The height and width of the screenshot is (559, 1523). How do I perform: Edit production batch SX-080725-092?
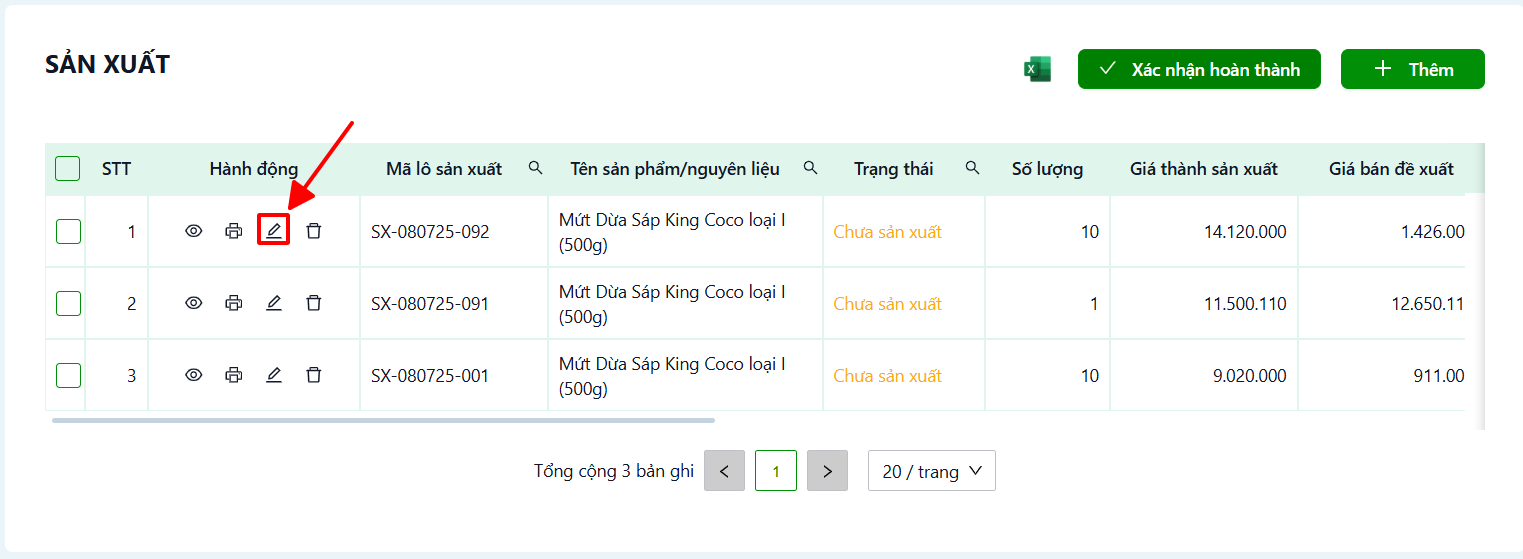274,231
